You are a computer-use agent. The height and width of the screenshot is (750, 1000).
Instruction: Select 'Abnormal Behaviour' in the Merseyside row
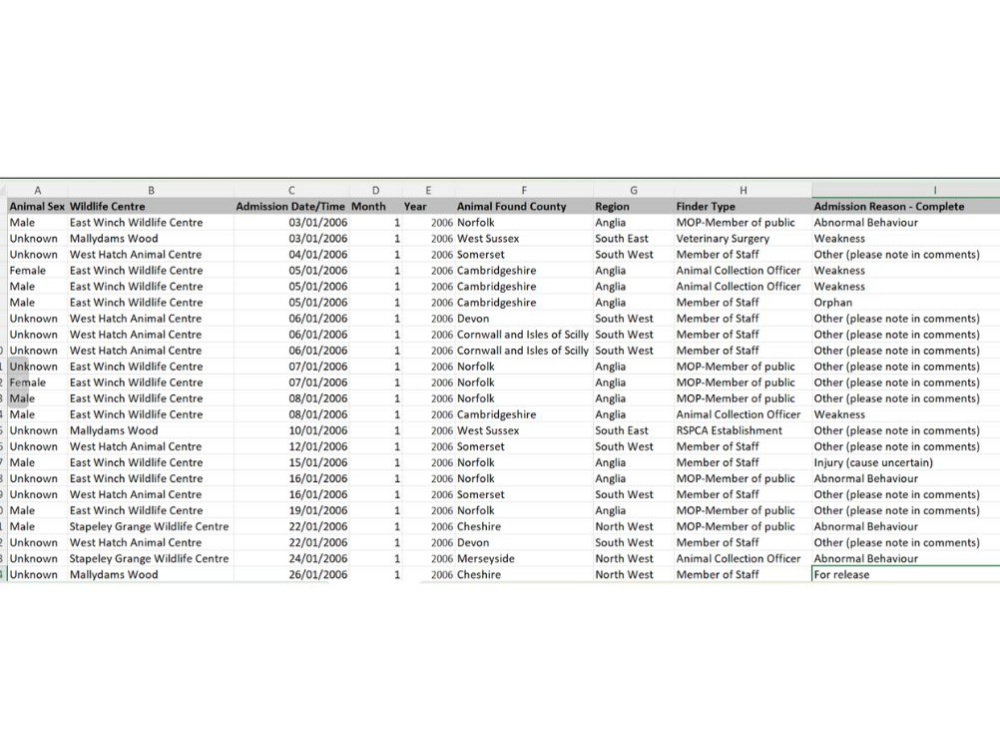906,559
